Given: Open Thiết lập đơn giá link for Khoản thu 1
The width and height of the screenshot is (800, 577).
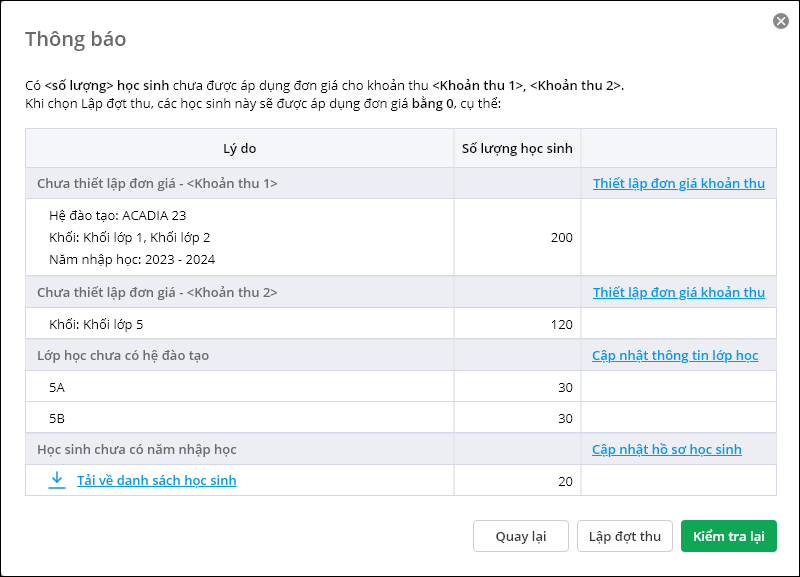Looking at the screenshot, I should (678, 183).
